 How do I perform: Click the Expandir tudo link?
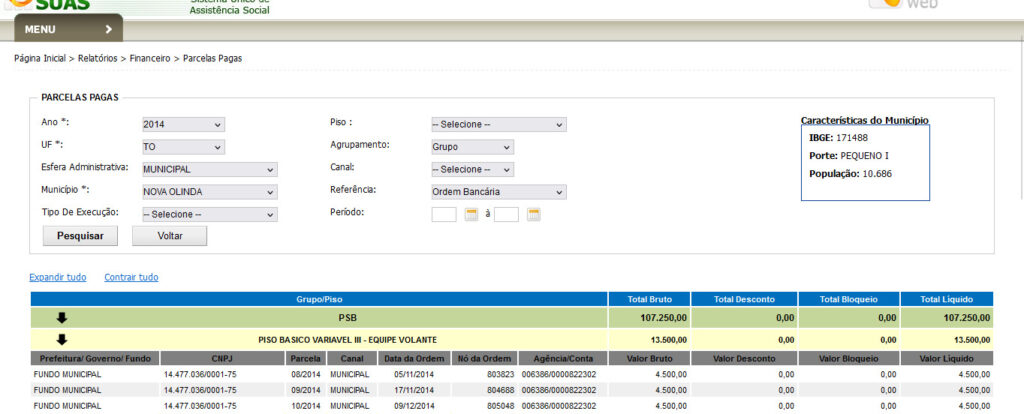click(57, 277)
